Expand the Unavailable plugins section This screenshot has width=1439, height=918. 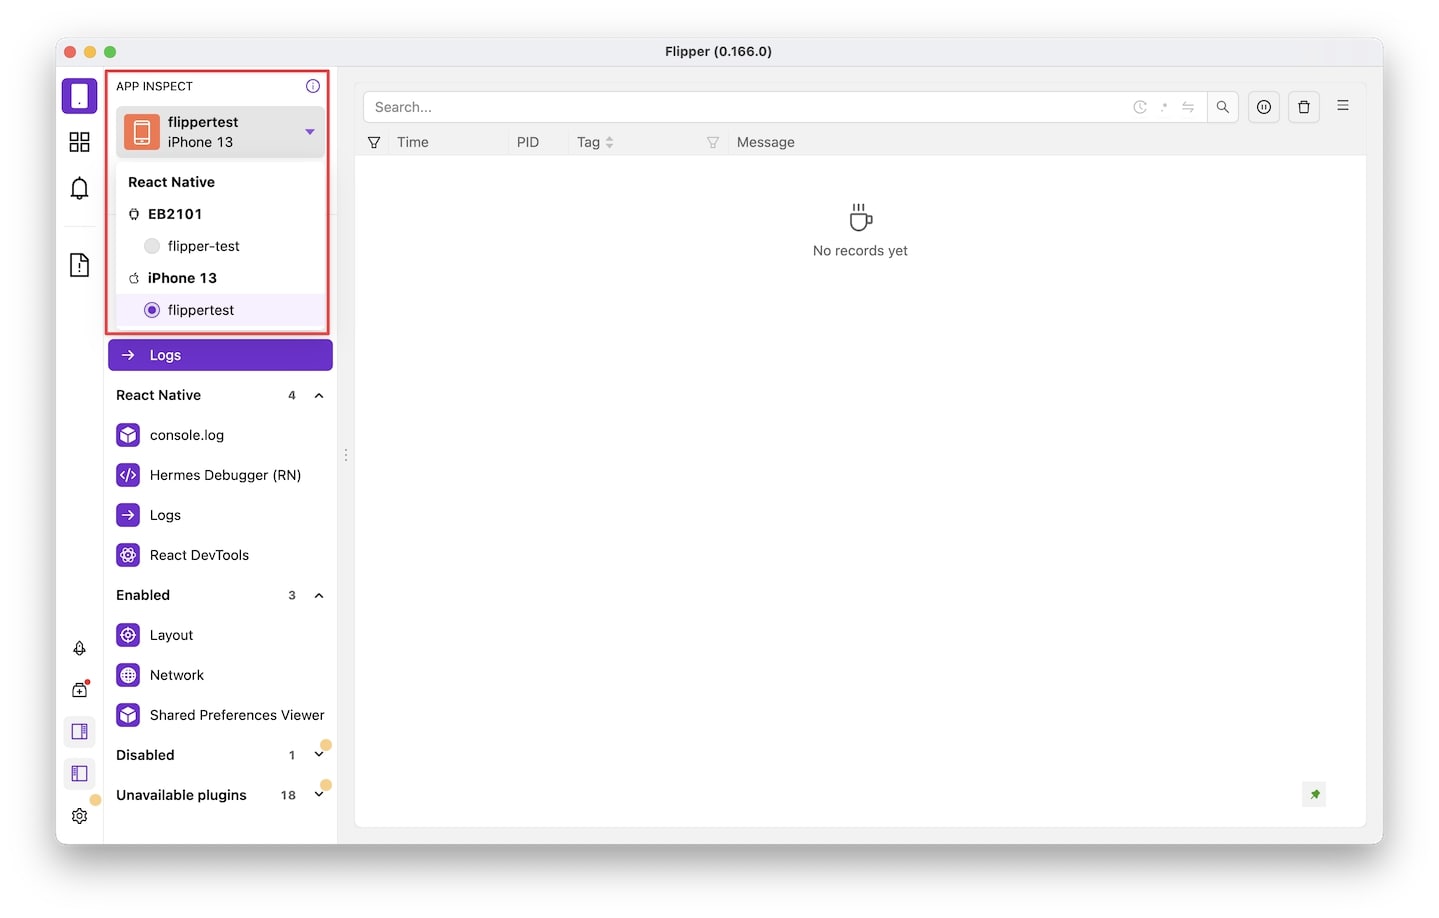coord(319,795)
